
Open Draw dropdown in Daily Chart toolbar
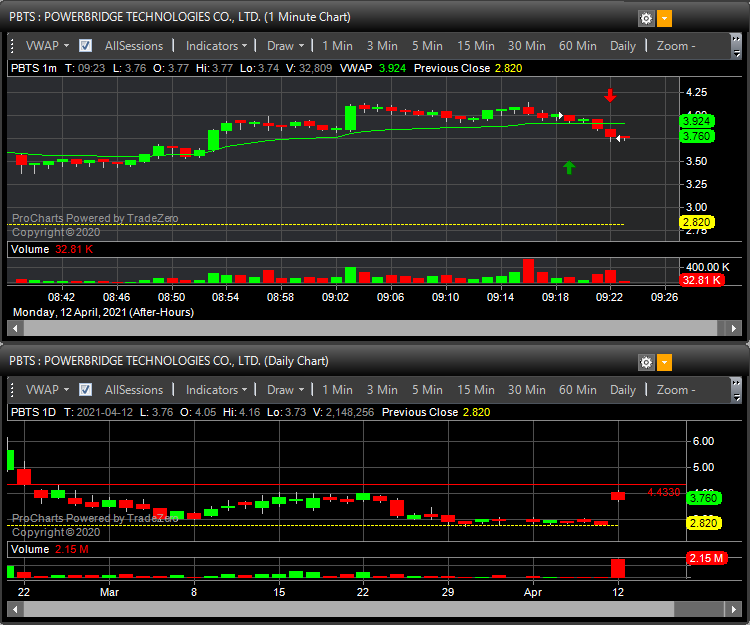(x=286, y=390)
